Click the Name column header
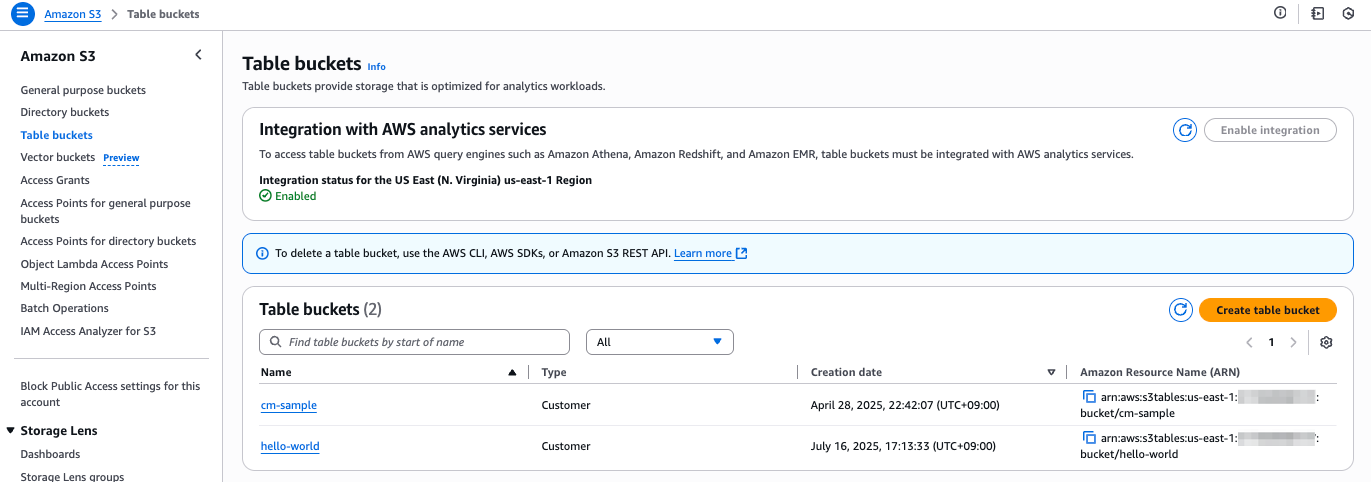The image size is (1371, 482). coord(276,372)
